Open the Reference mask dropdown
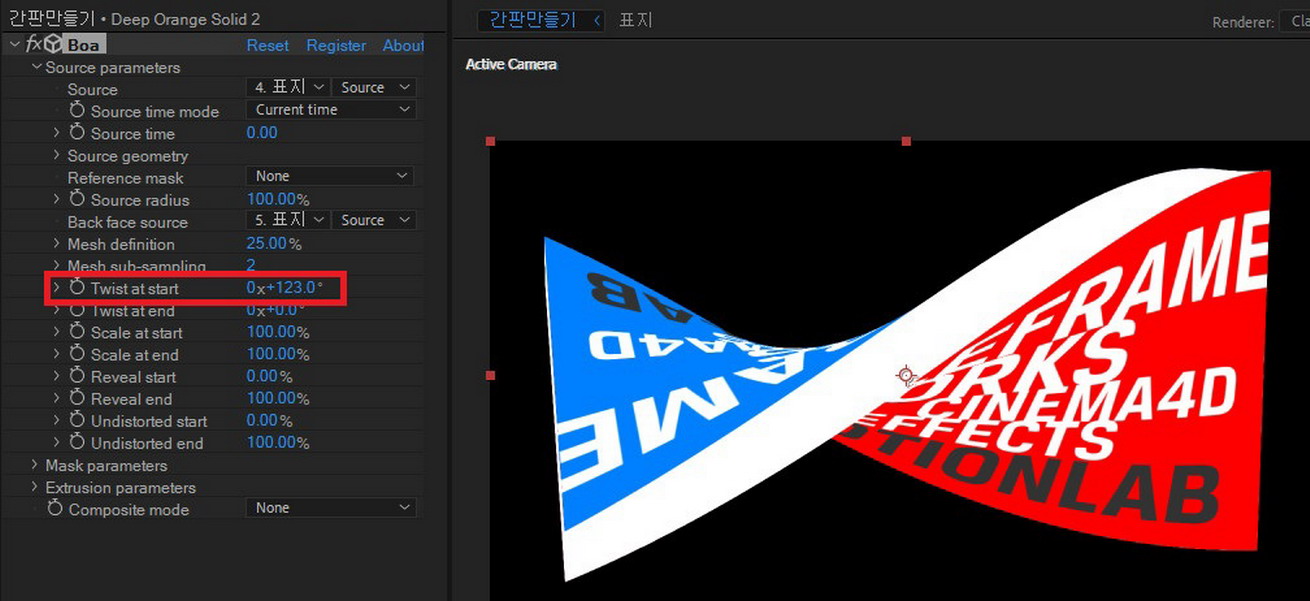This screenshot has height=601, width=1310. pos(330,176)
